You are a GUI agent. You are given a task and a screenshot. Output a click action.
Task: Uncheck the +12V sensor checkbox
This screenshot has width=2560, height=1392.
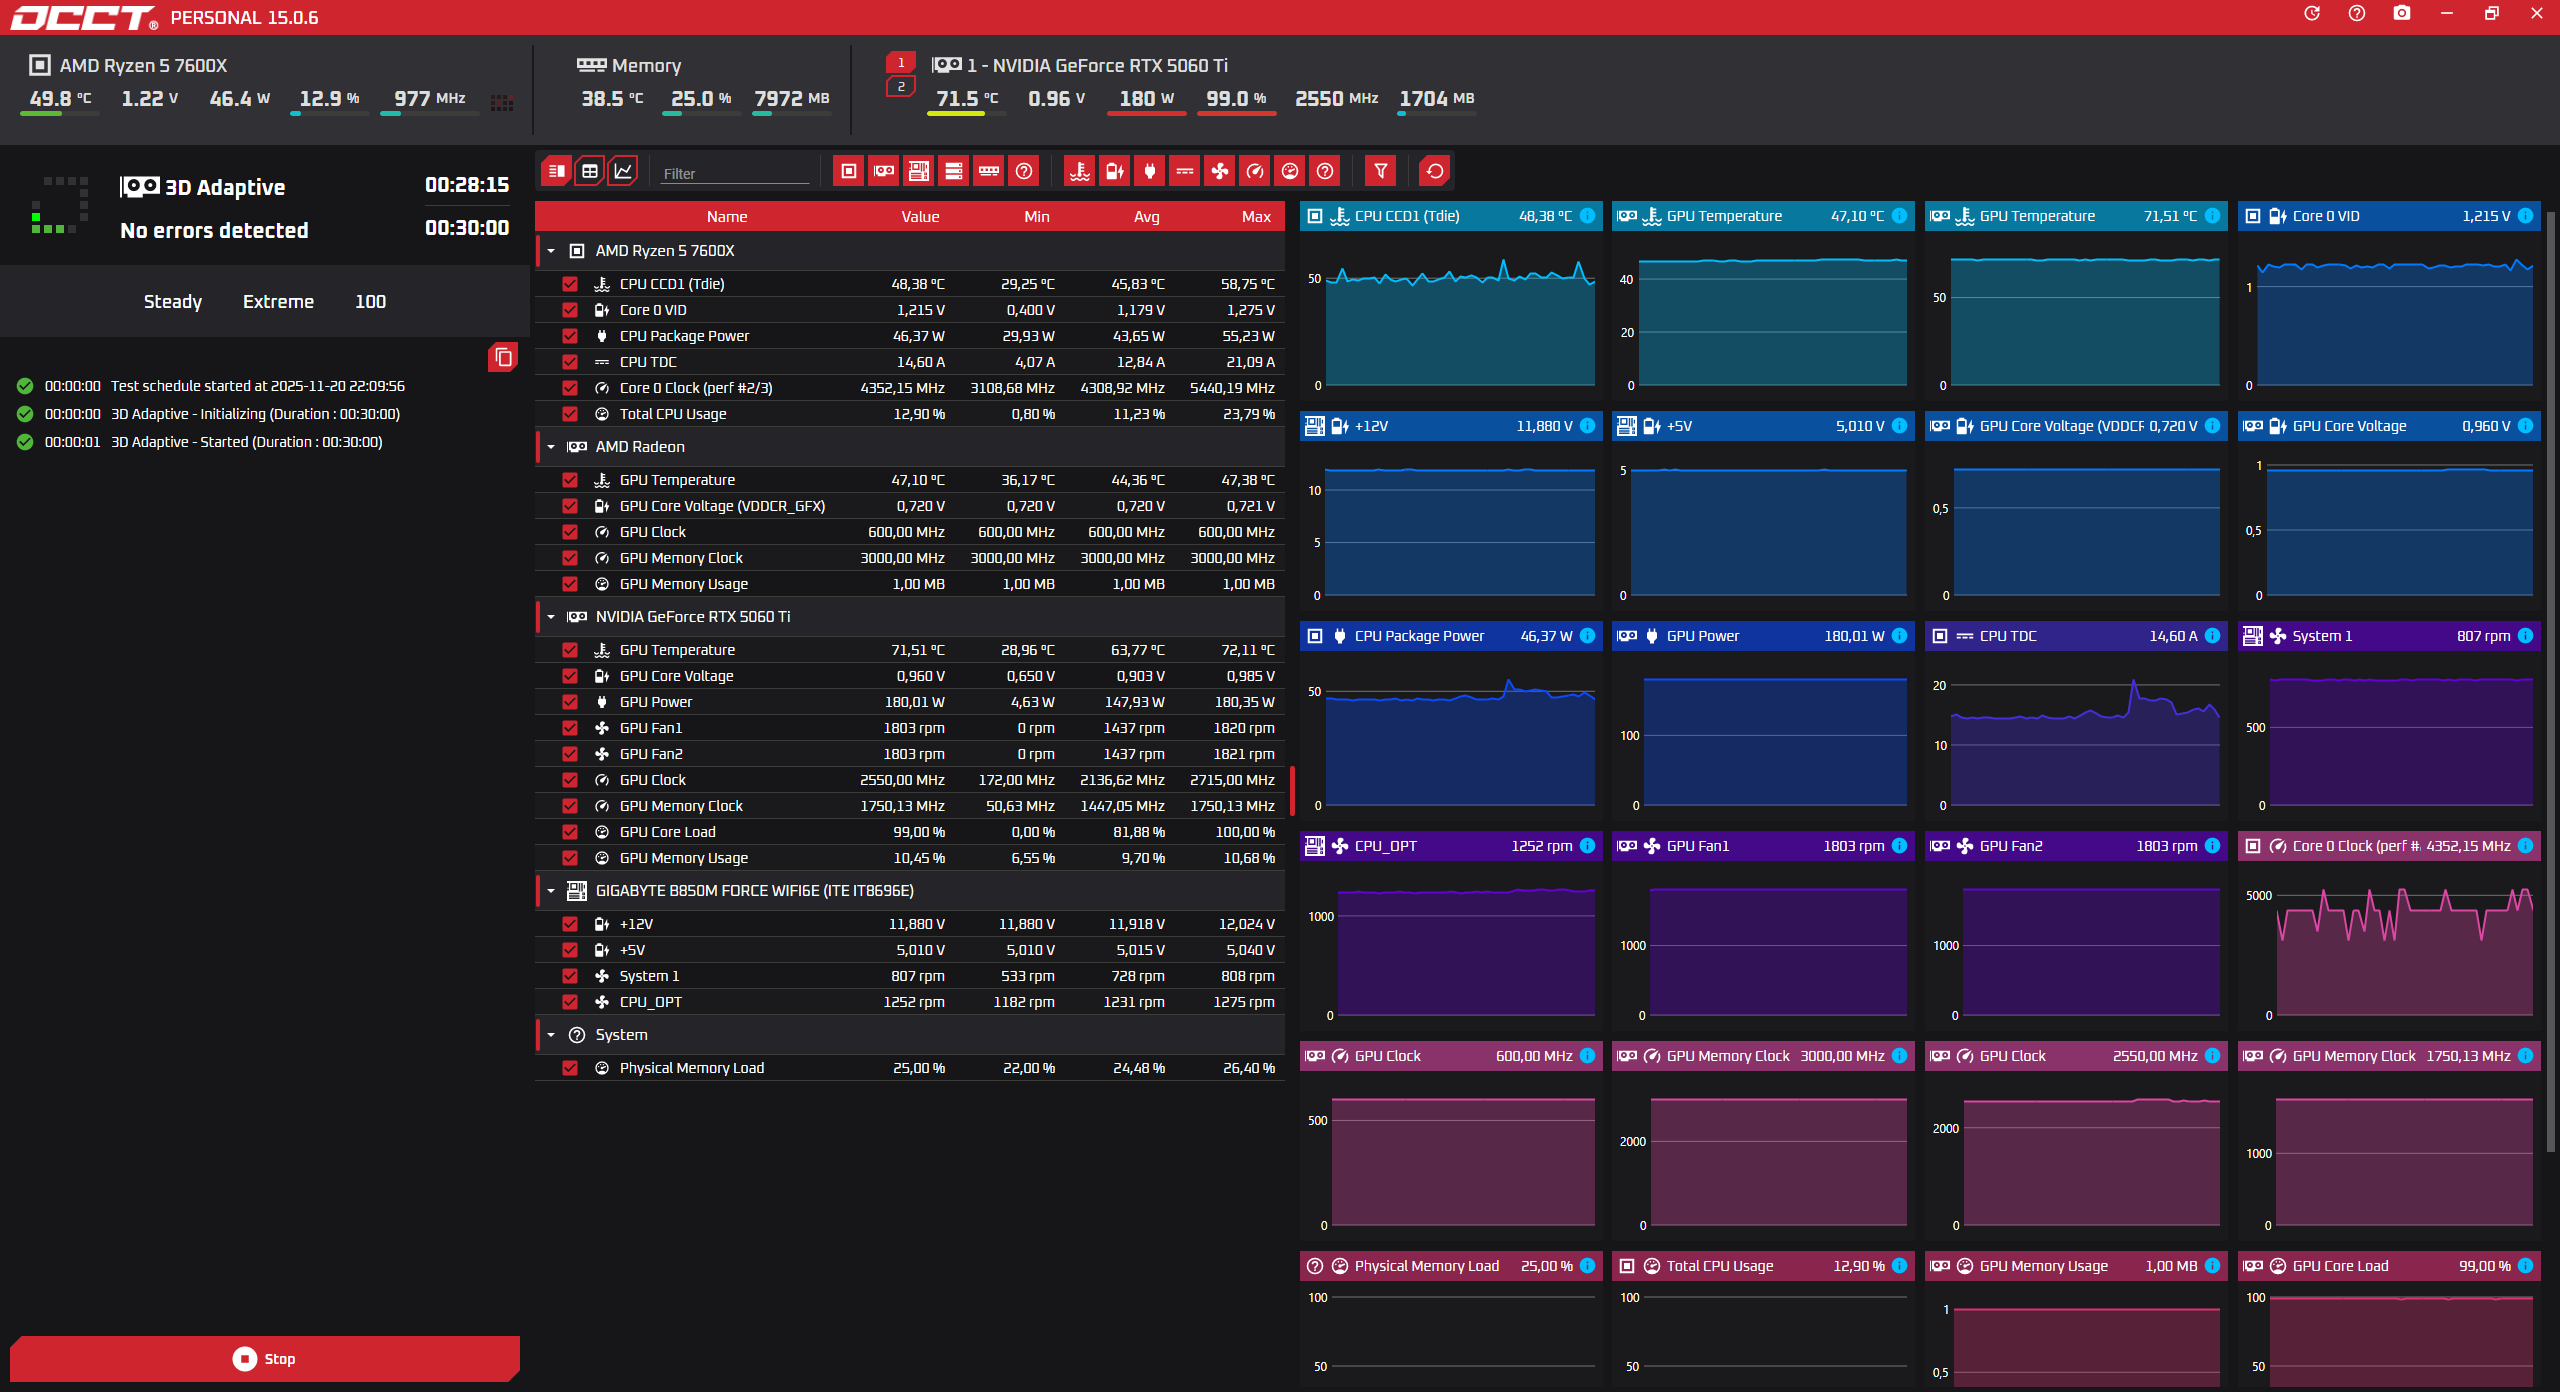tap(570, 924)
